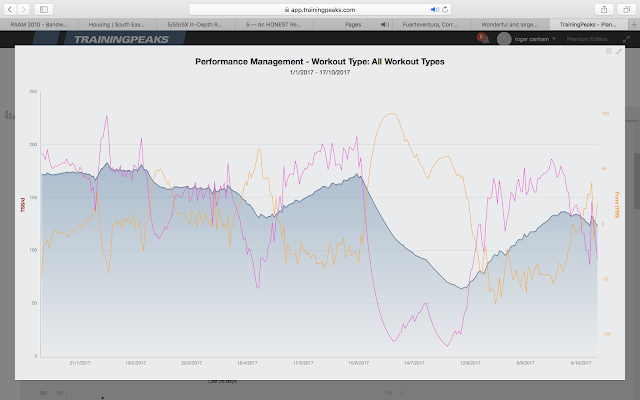Mute the Pages tab speaker icon
The height and width of the screenshot is (400, 640).
[384, 24]
